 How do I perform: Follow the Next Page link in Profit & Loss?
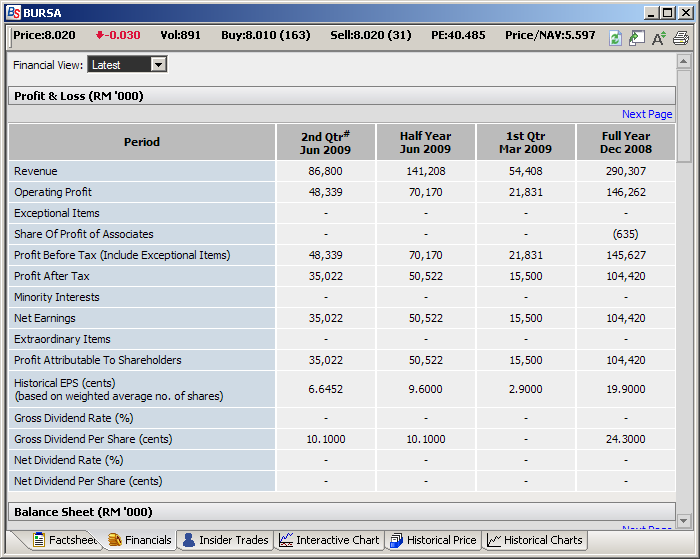[647, 114]
